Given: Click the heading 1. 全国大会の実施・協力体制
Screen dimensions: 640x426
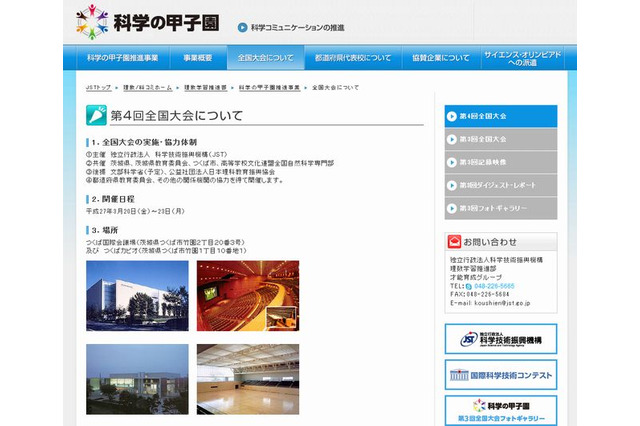Looking at the screenshot, I should pyautogui.click(x=144, y=142).
